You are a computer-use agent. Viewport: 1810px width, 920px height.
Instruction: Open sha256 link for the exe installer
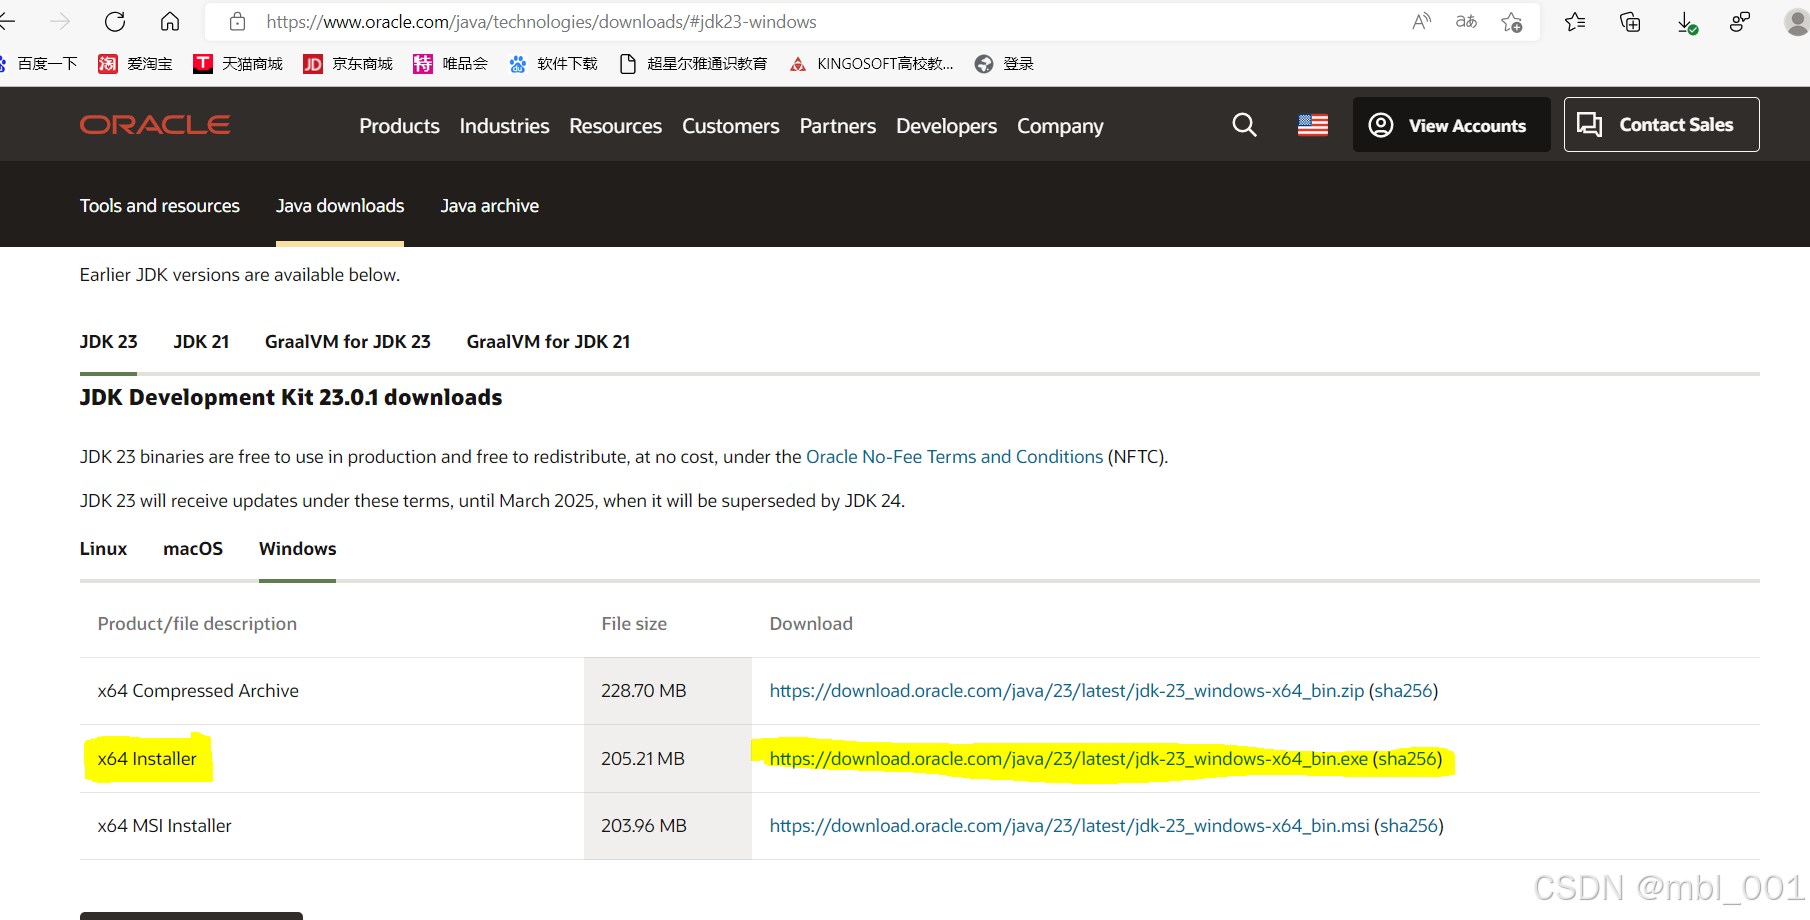point(1407,759)
